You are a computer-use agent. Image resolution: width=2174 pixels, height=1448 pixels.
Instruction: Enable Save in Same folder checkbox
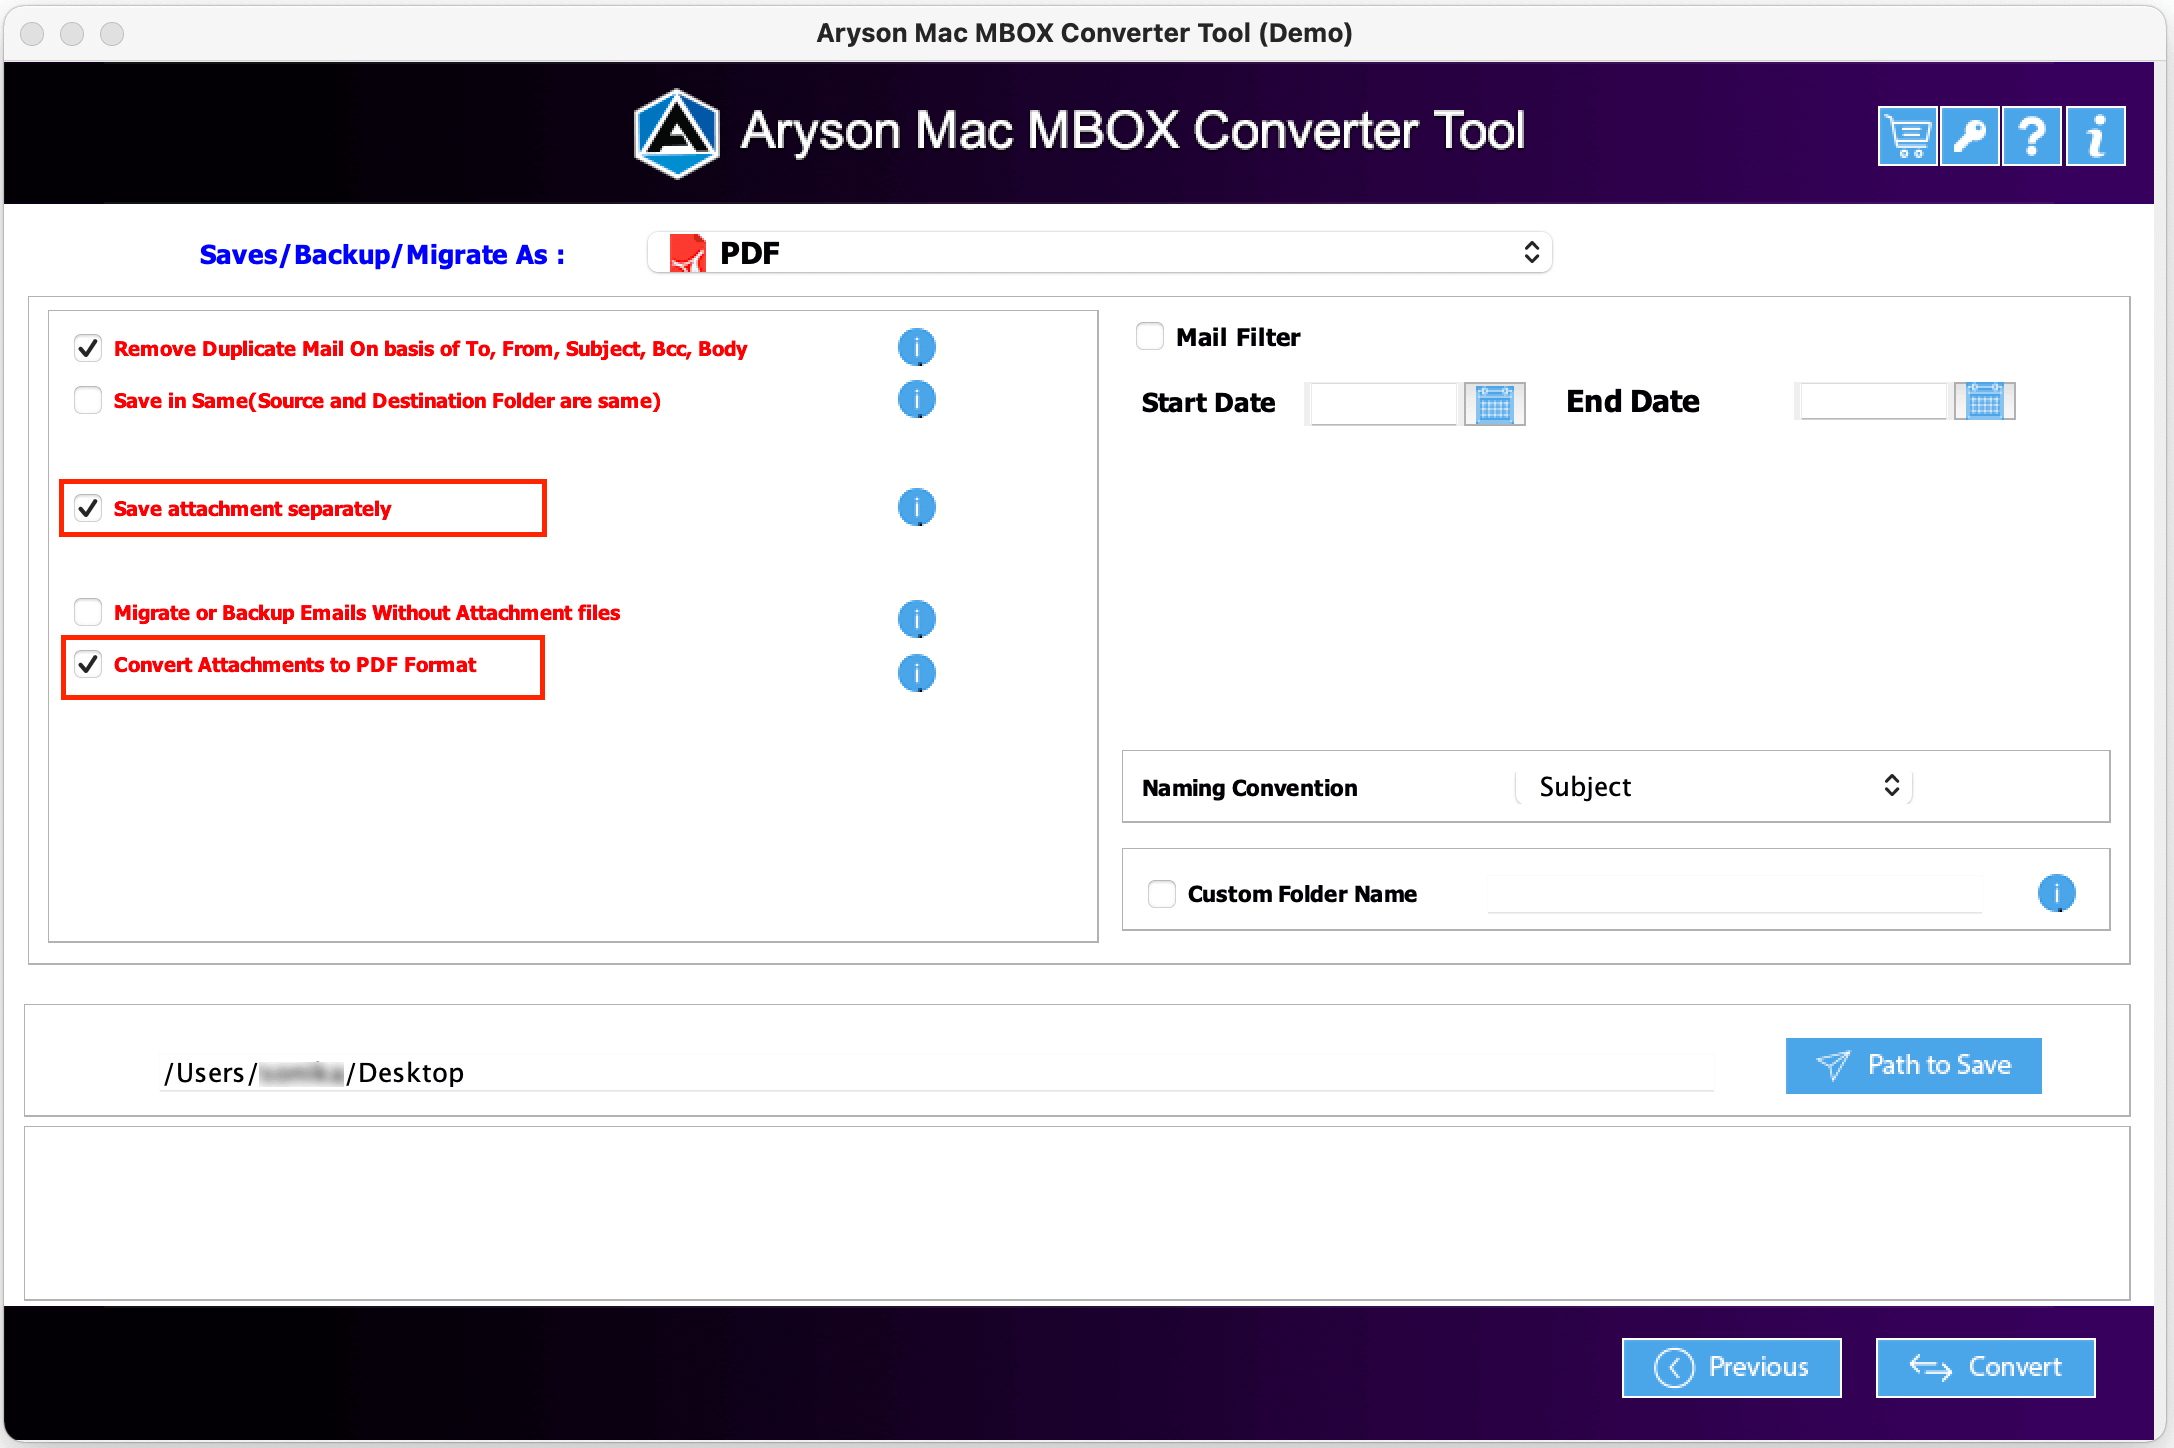tap(88, 400)
